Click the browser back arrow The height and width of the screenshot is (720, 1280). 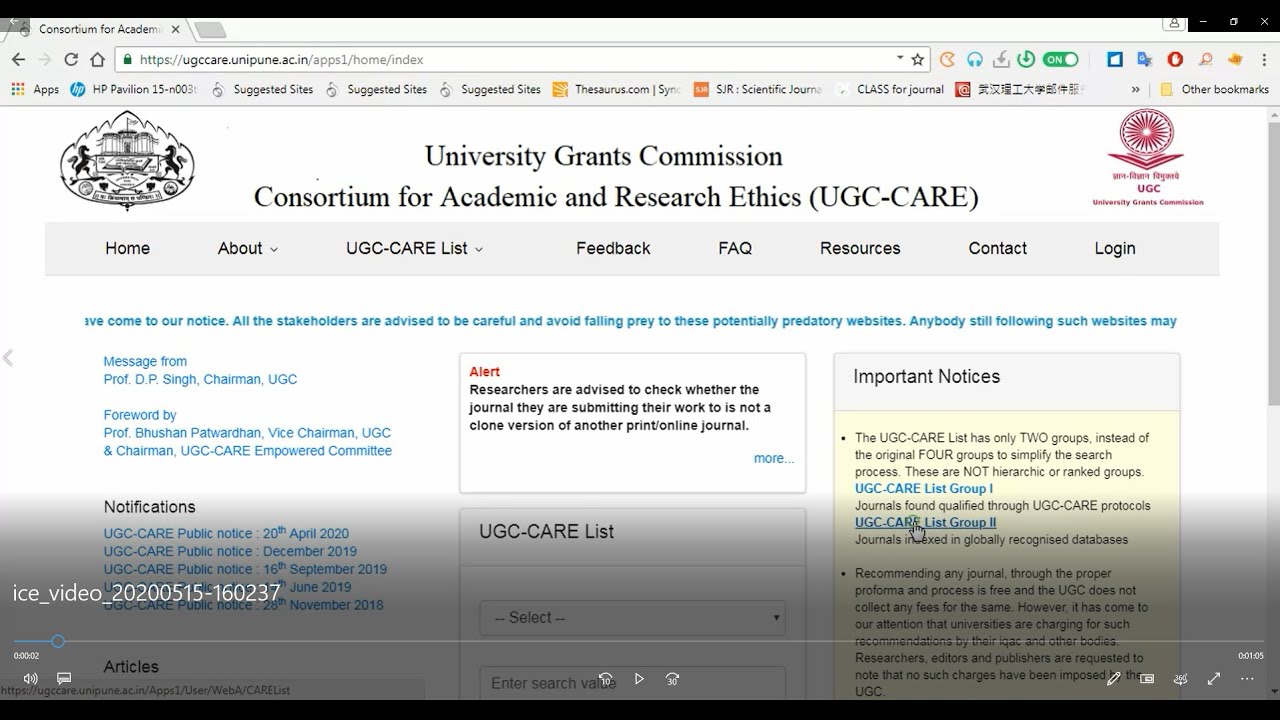tap(18, 59)
